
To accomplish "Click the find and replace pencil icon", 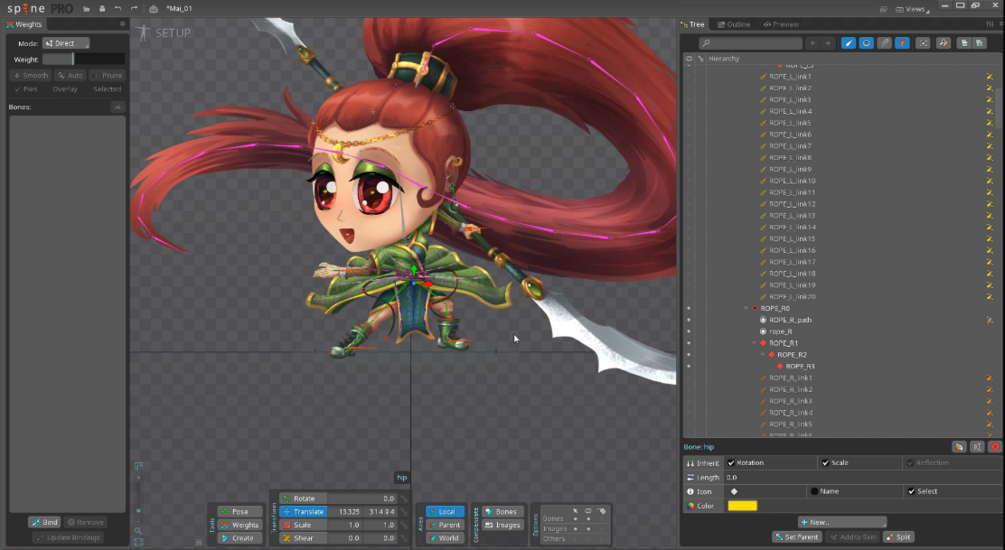I will [x=943, y=43].
